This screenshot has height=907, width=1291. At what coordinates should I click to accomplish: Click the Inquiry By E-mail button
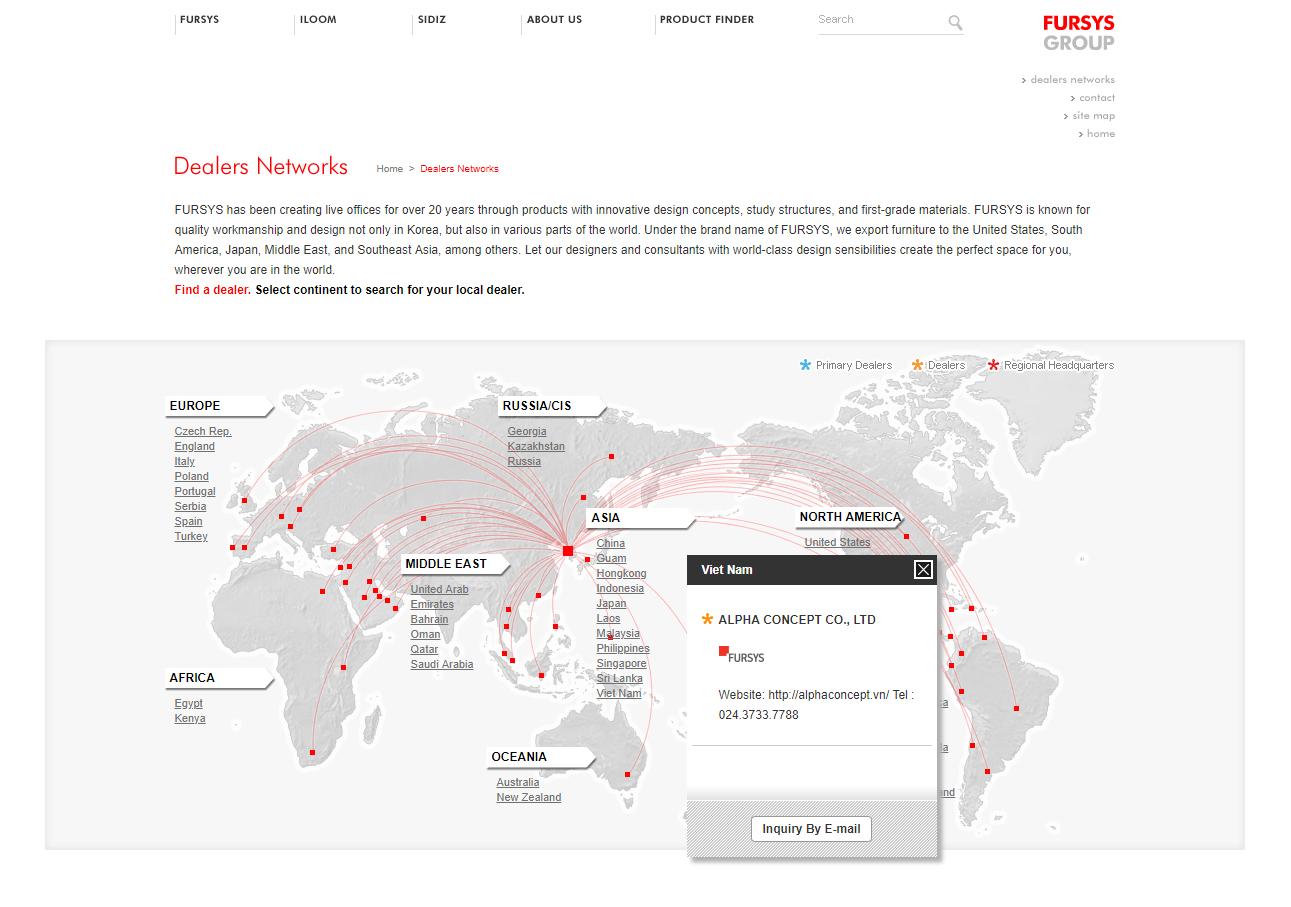811,829
